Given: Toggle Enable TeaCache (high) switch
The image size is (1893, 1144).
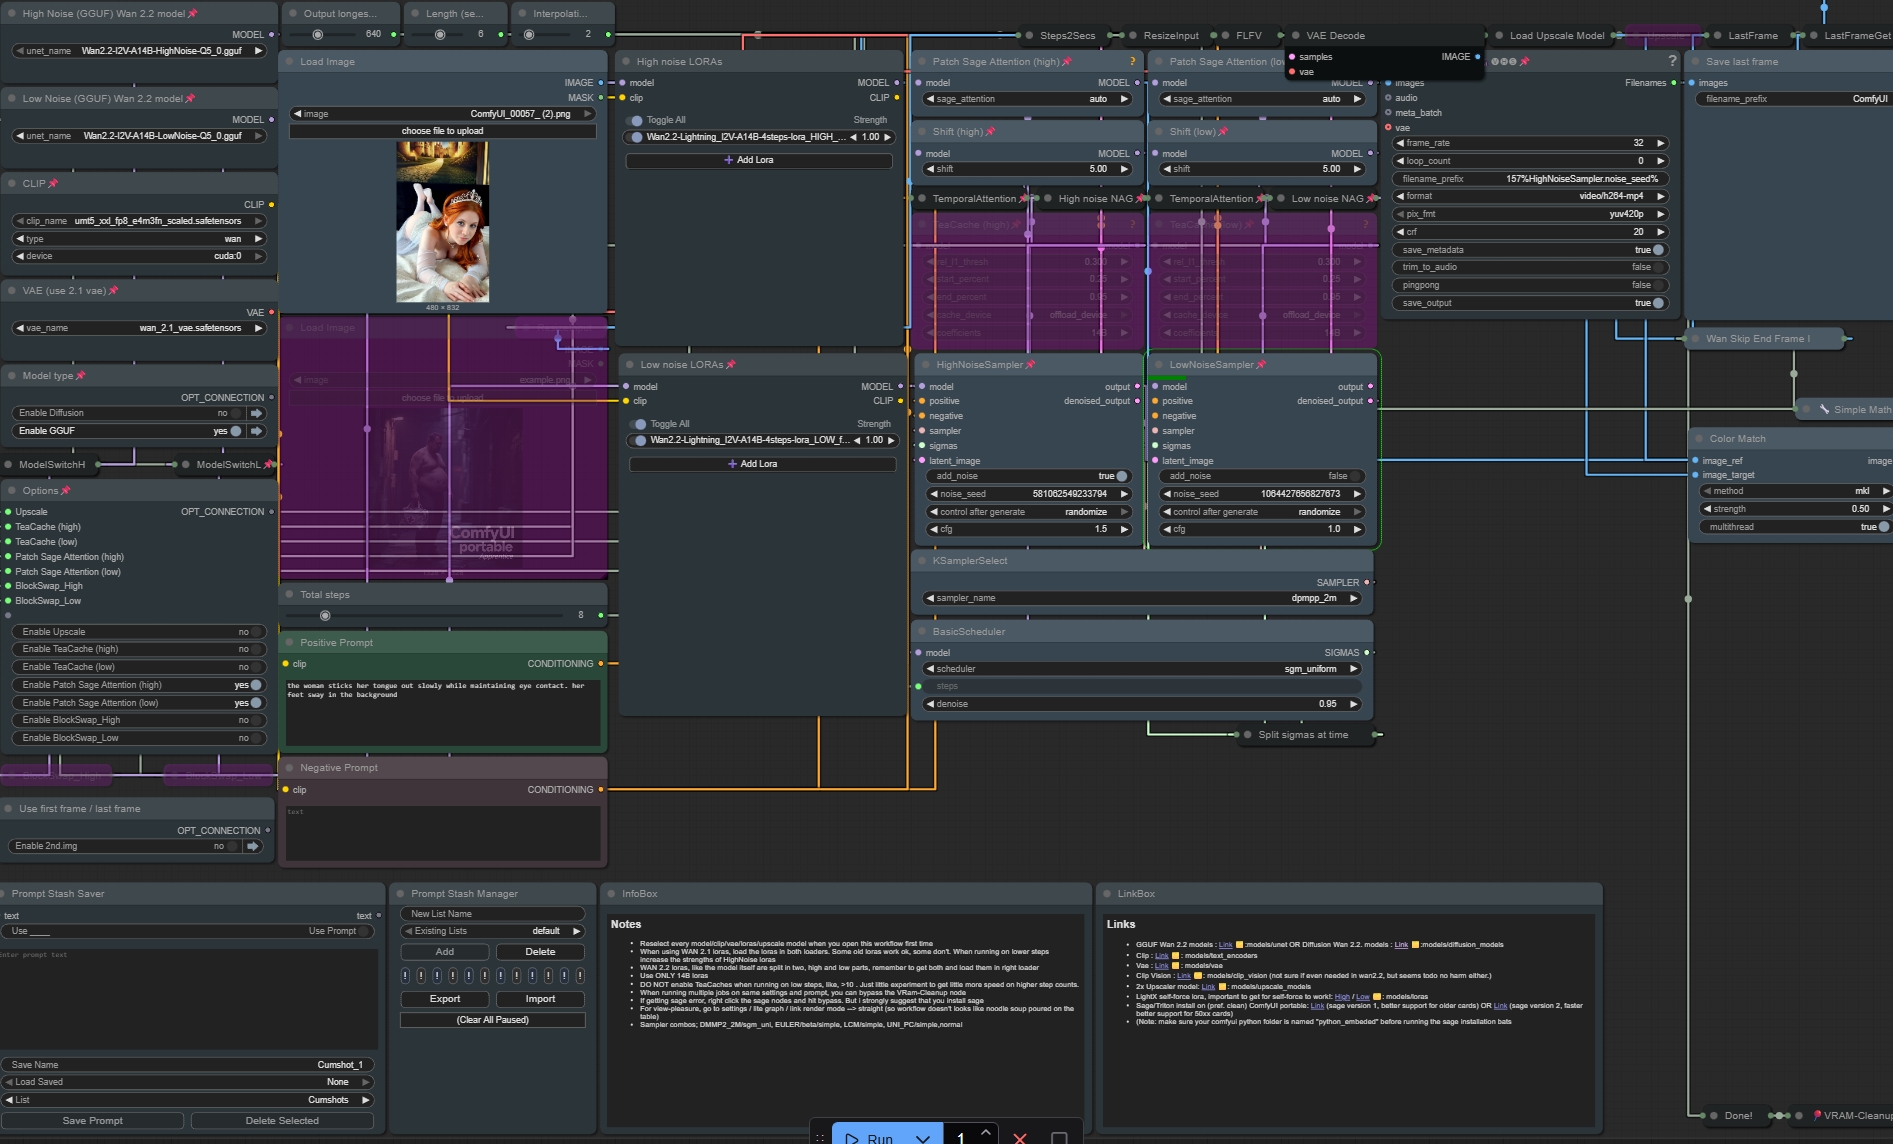Looking at the screenshot, I should click(256, 649).
